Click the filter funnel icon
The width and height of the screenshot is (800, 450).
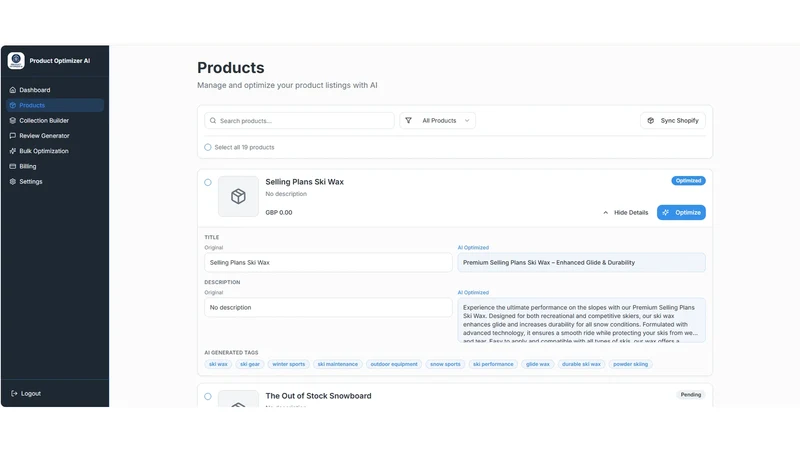pyautogui.click(x=409, y=120)
